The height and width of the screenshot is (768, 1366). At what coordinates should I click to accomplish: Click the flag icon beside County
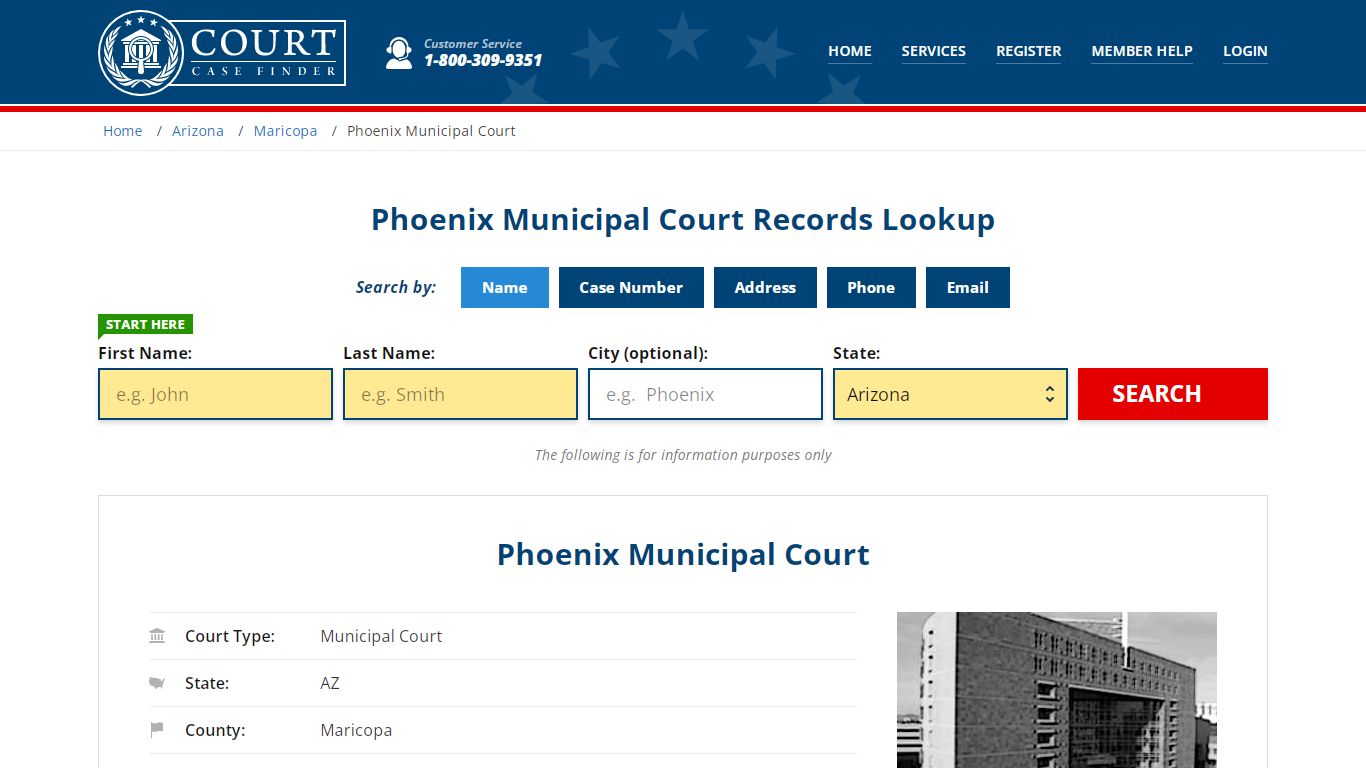157,730
